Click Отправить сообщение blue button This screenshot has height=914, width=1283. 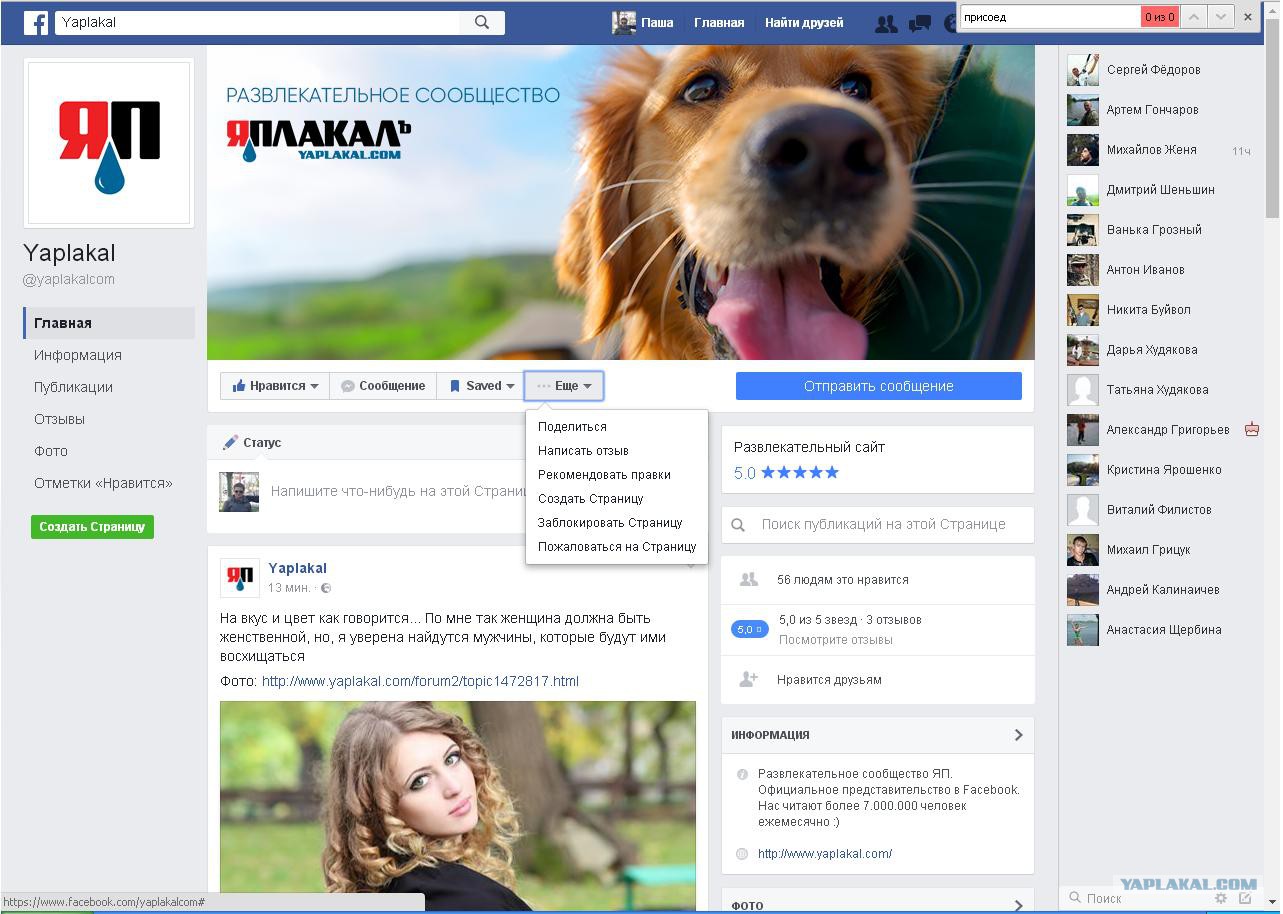pos(878,386)
